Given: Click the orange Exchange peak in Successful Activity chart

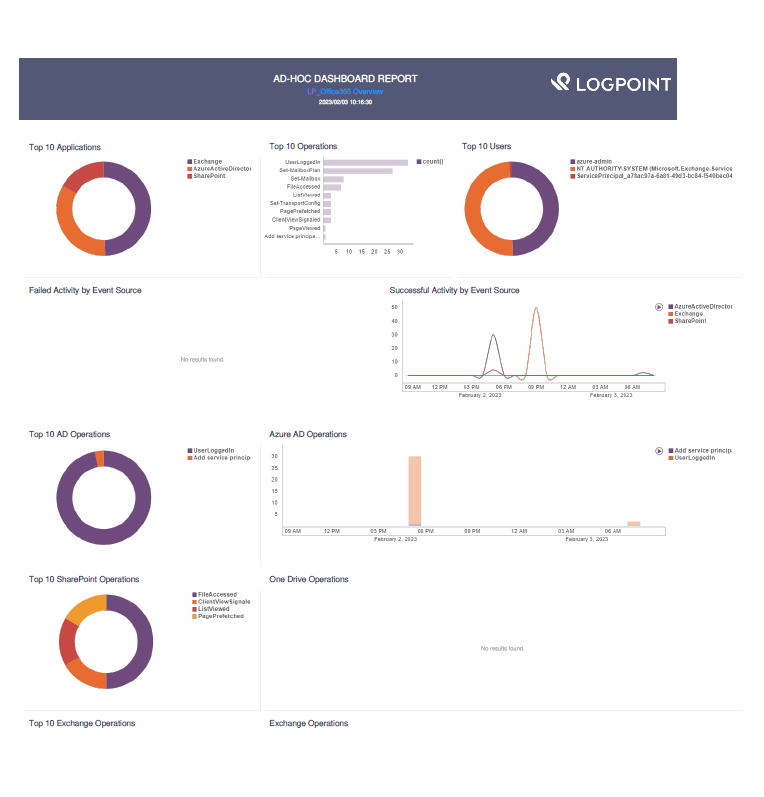Looking at the screenshot, I should click(x=536, y=309).
